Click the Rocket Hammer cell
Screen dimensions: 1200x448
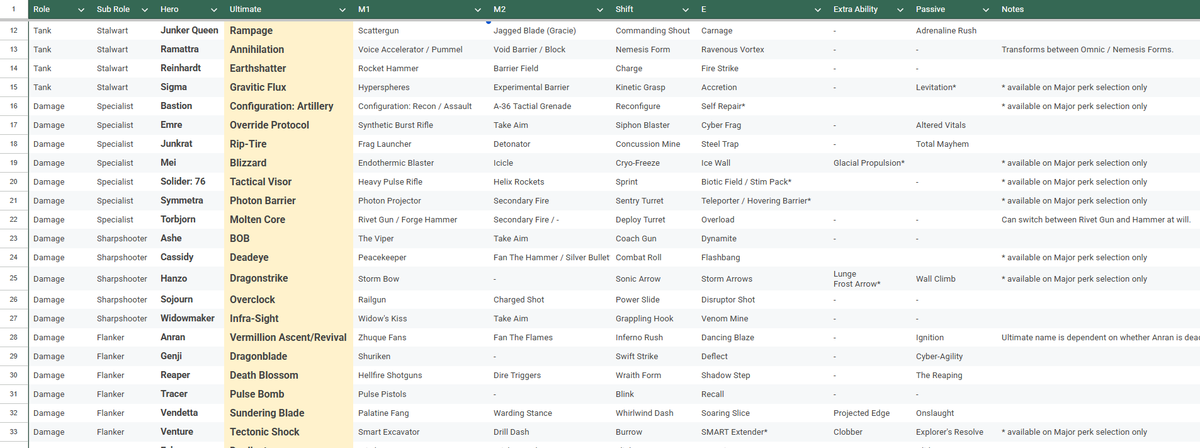(x=422, y=69)
